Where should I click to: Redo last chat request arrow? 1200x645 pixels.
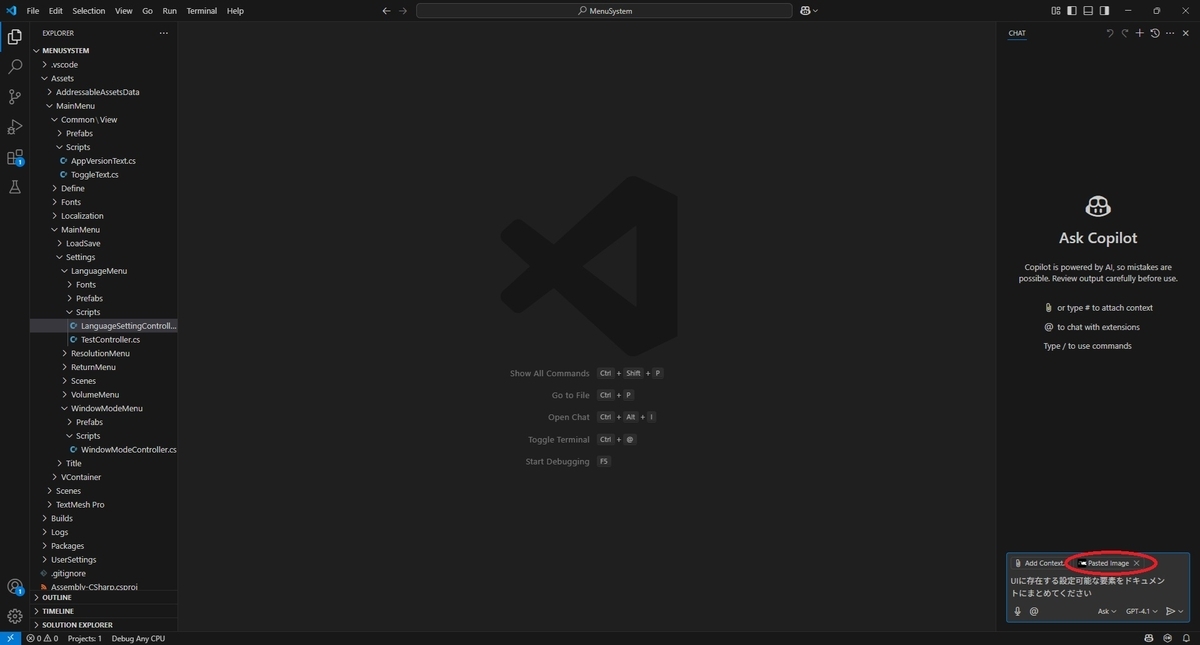click(x=1124, y=33)
